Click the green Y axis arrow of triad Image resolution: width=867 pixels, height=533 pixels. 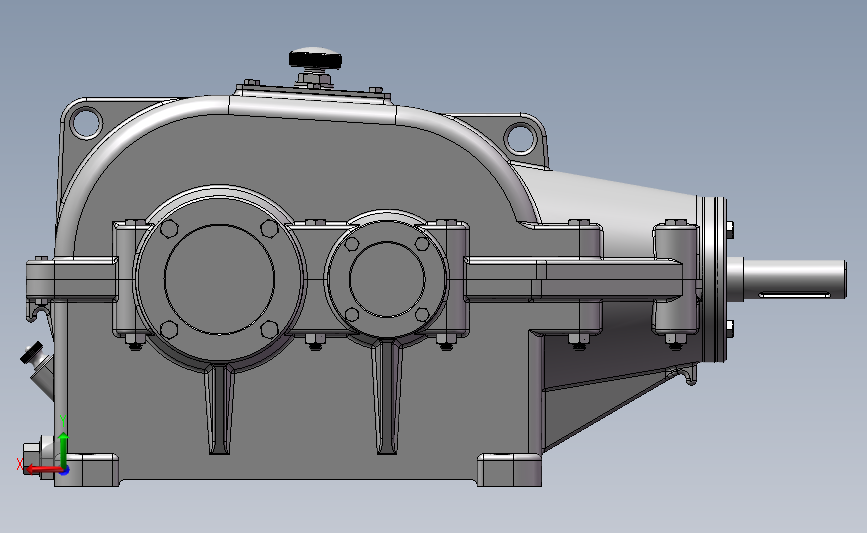[x=64, y=451]
